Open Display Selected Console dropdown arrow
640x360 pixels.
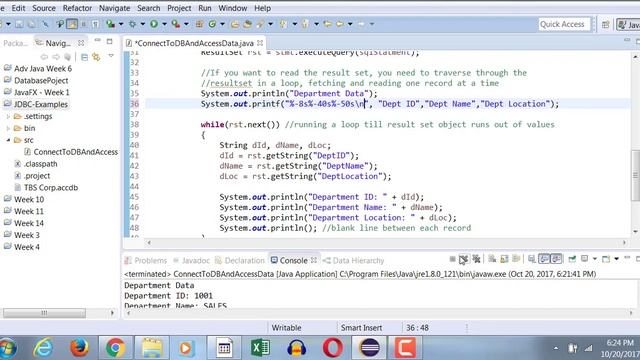pyautogui.click(x=595, y=259)
